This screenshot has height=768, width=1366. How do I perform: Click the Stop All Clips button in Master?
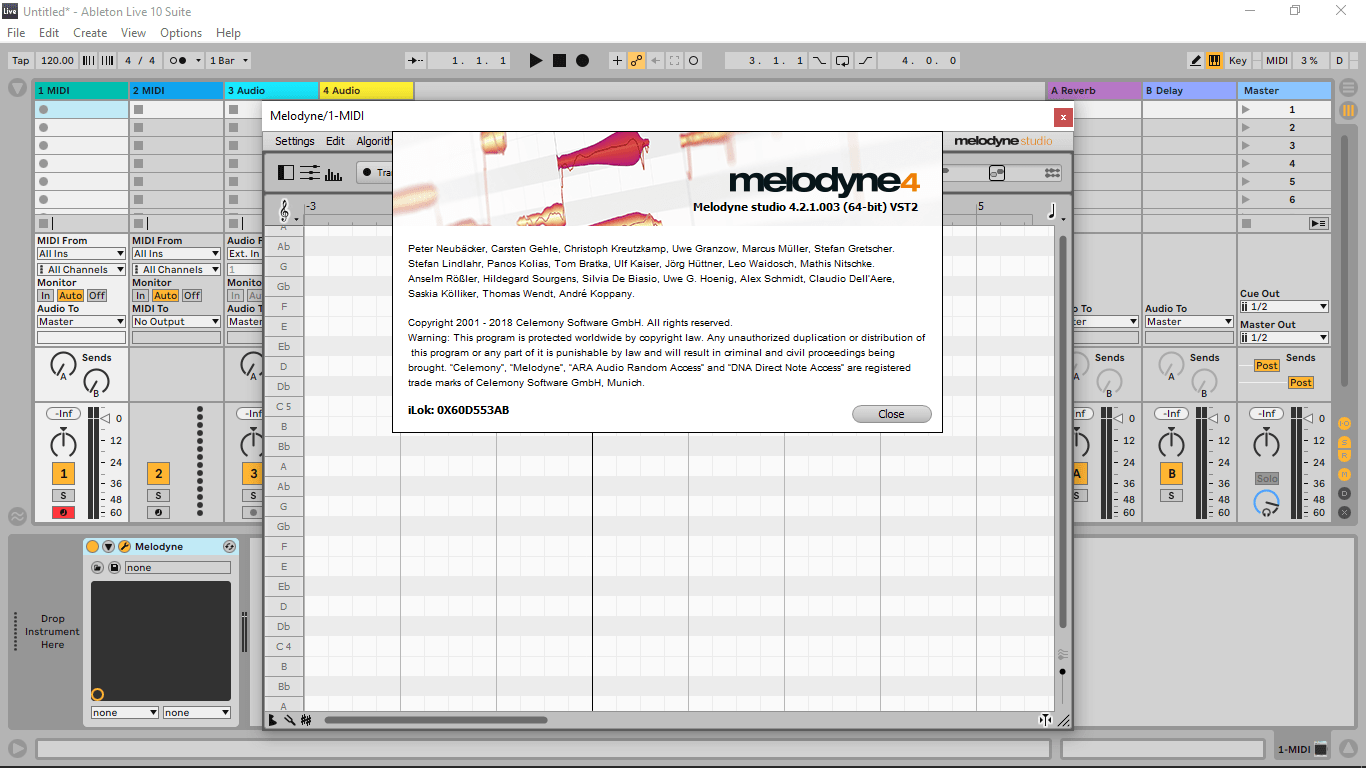1246,224
